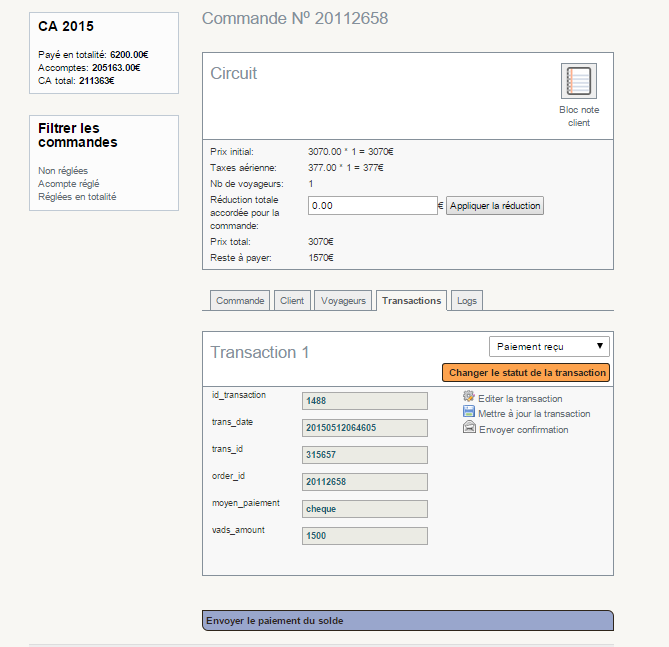Open the Paiement reçu status dropdown
Screen dimensions: 669x647
(549, 346)
